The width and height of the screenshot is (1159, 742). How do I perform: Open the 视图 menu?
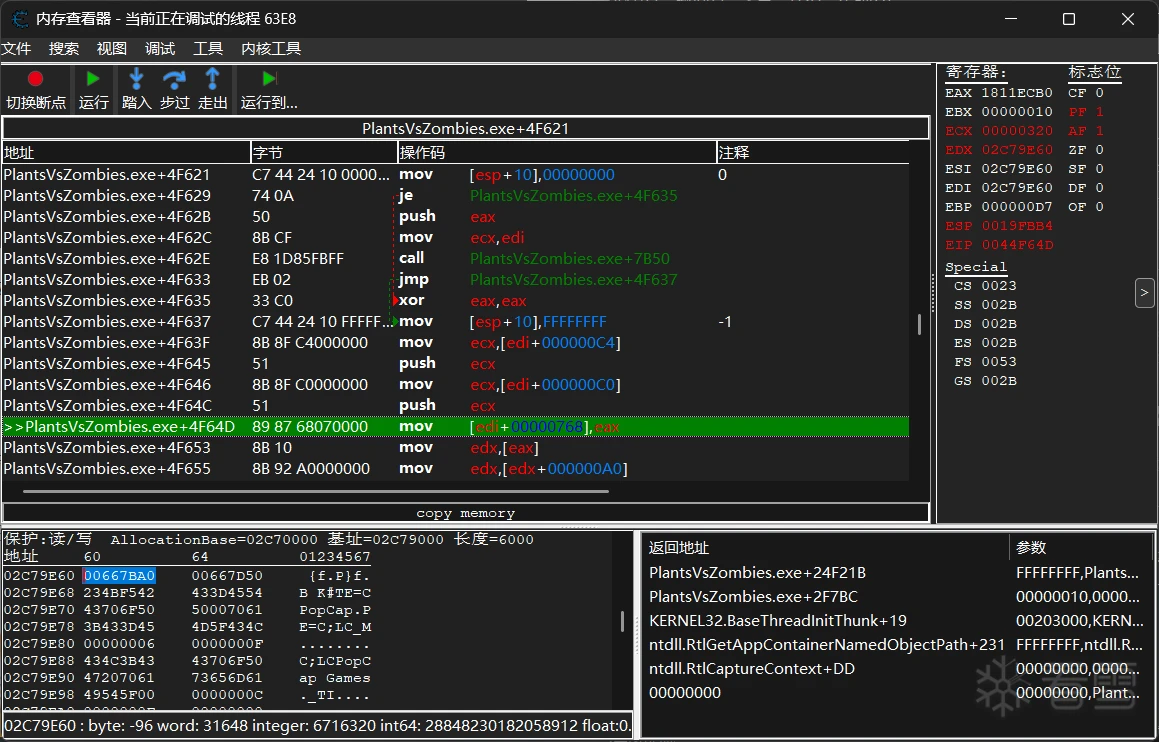(112, 49)
